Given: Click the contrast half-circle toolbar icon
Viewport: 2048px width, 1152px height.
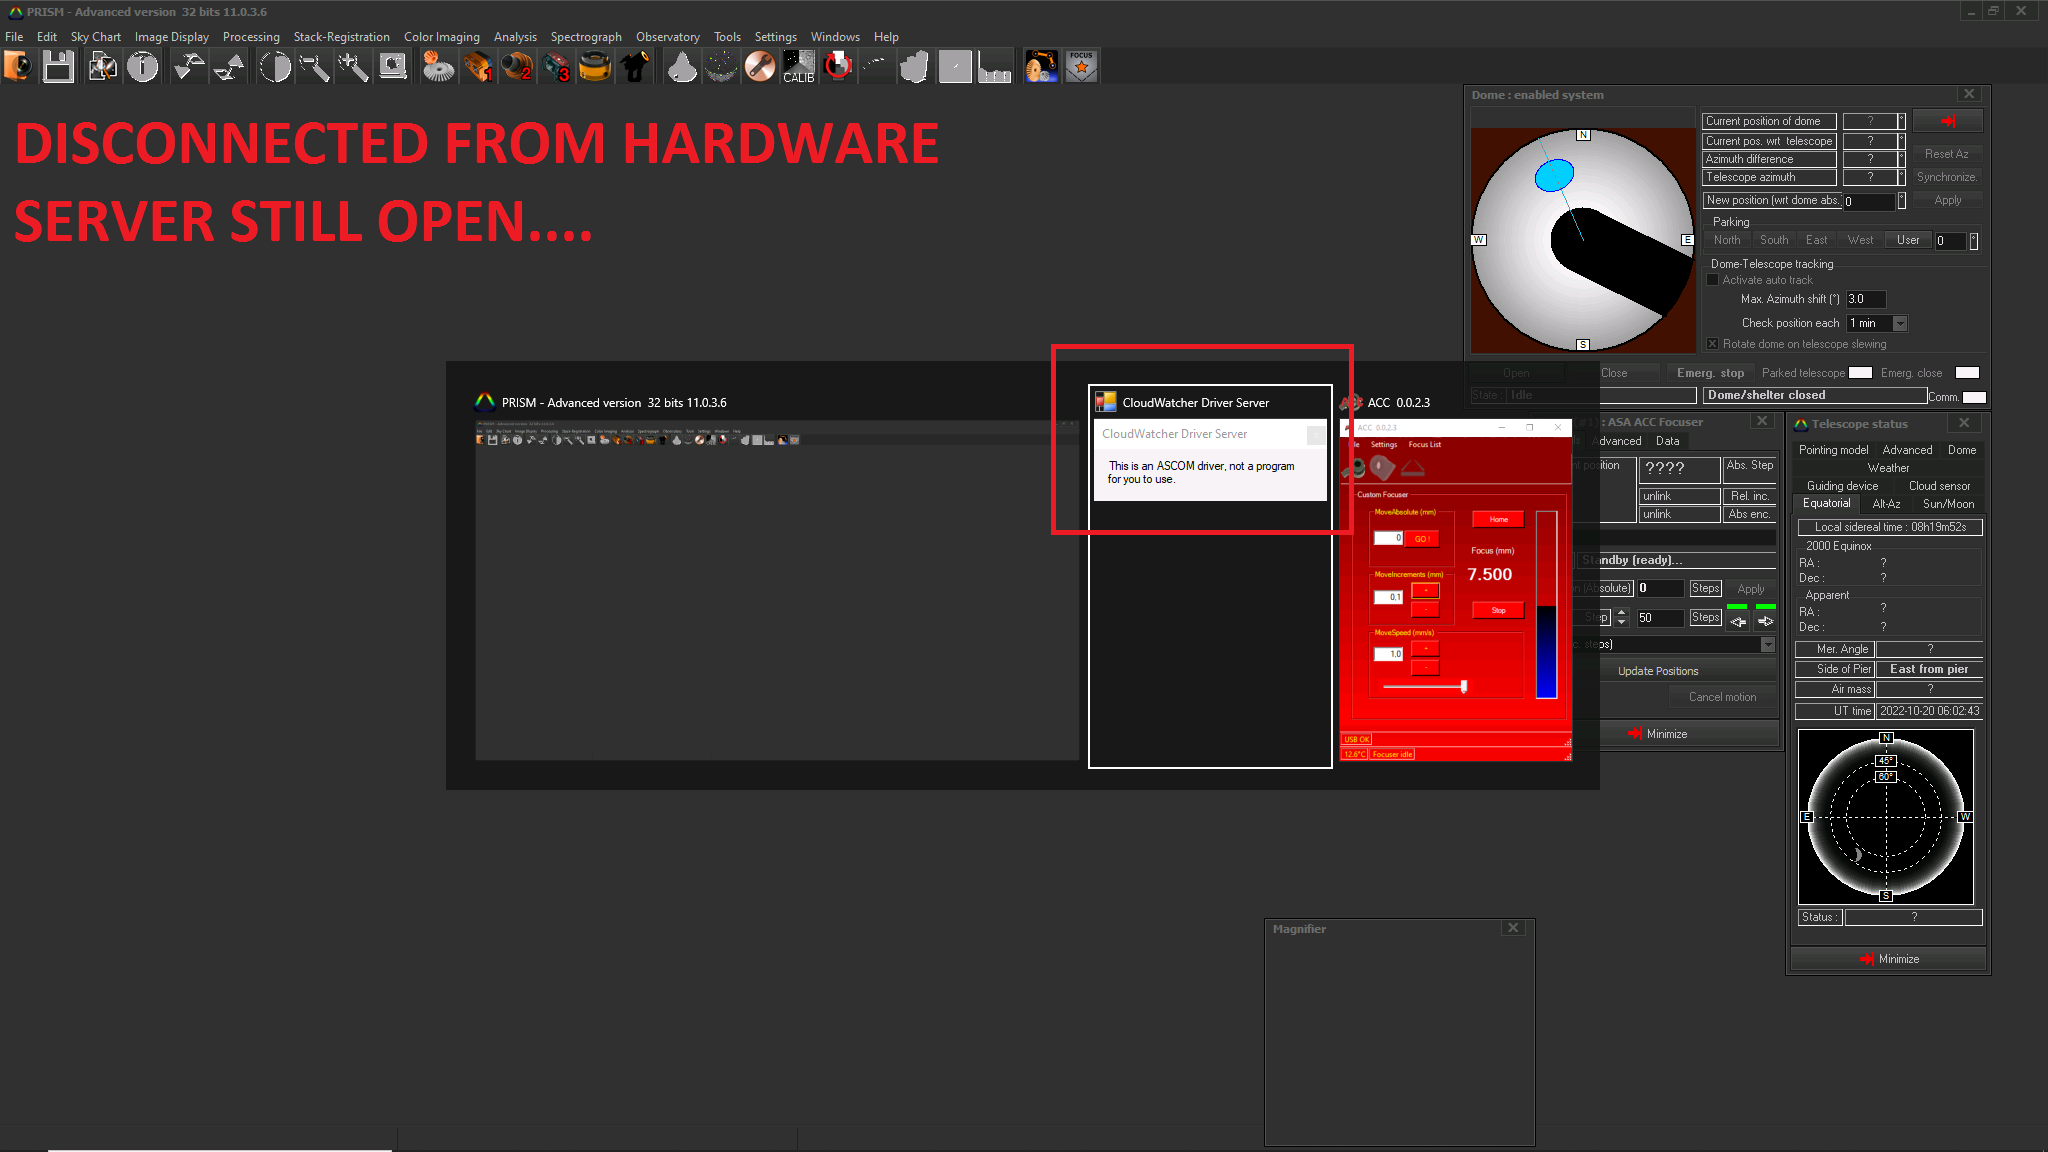Looking at the screenshot, I should (x=274, y=67).
